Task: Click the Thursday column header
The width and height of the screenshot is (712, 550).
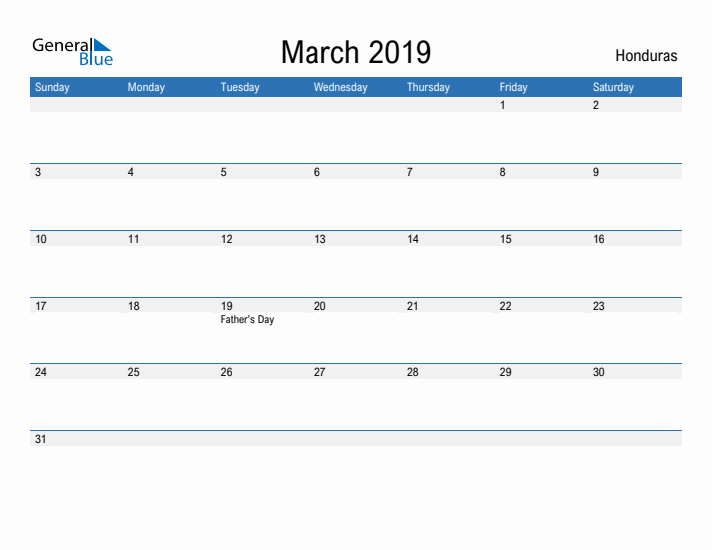Action: click(x=428, y=87)
